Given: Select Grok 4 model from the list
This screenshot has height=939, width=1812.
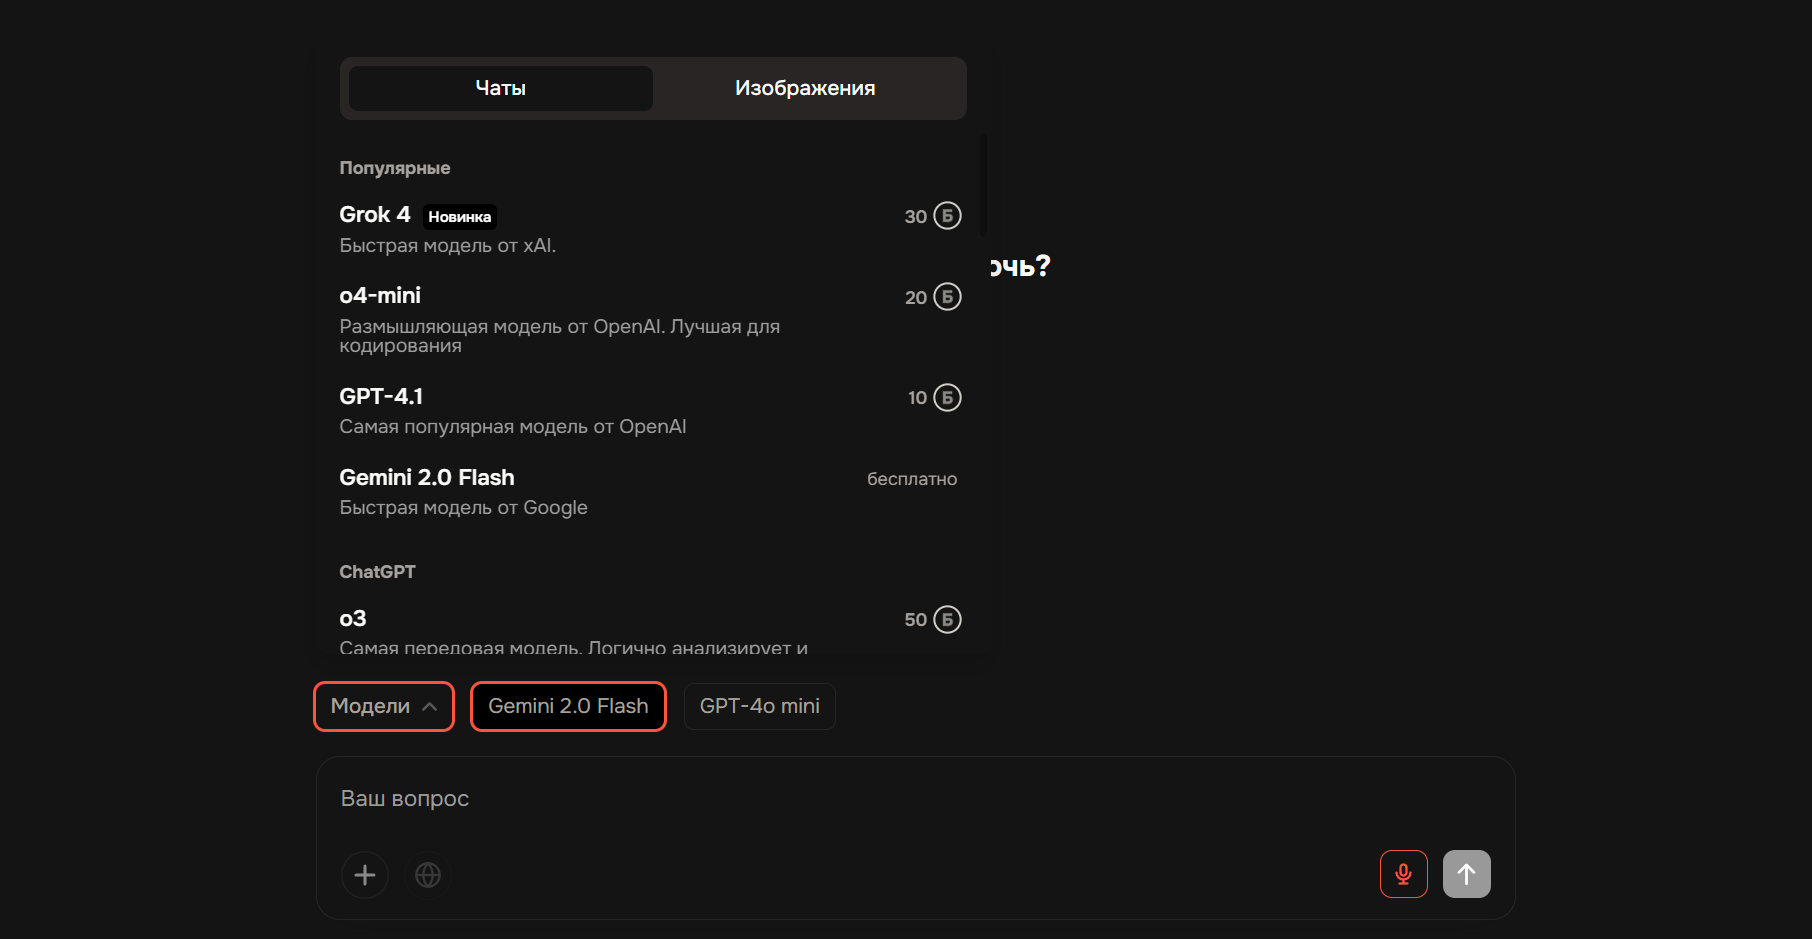Looking at the screenshot, I should coord(650,229).
